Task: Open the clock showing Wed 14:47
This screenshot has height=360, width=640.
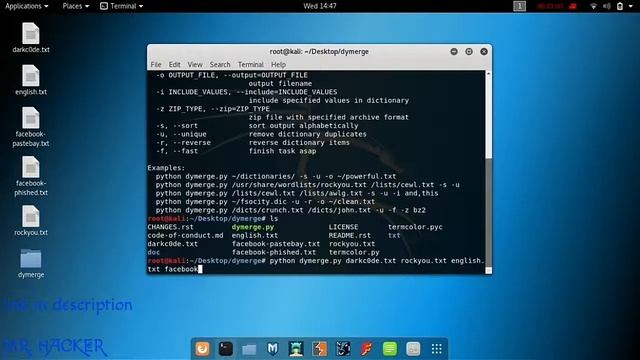Action: click(x=320, y=6)
